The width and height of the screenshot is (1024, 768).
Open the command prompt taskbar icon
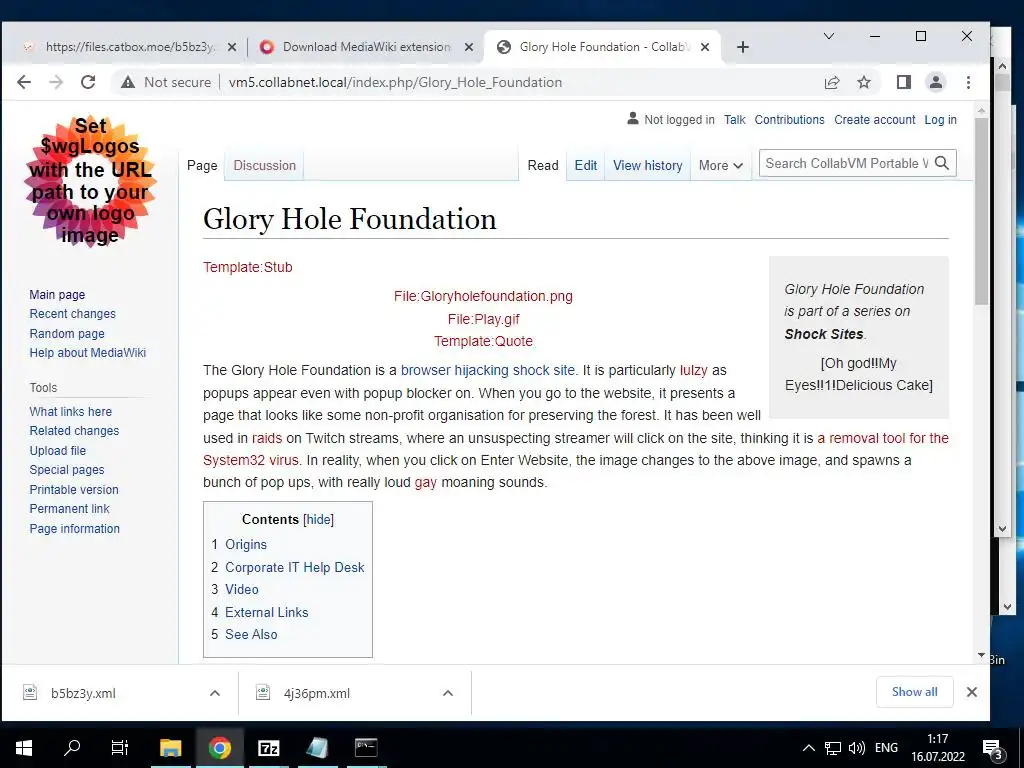pyautogui.click(x=366, y=748)
